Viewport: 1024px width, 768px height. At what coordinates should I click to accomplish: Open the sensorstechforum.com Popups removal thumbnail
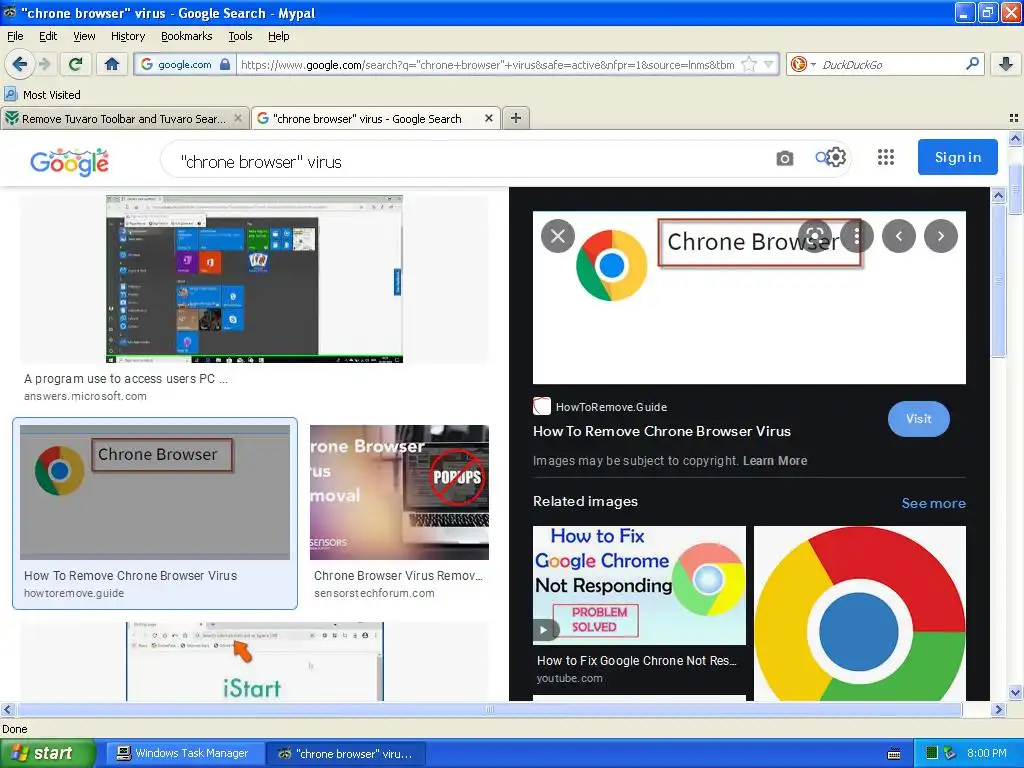pos(399,492)
